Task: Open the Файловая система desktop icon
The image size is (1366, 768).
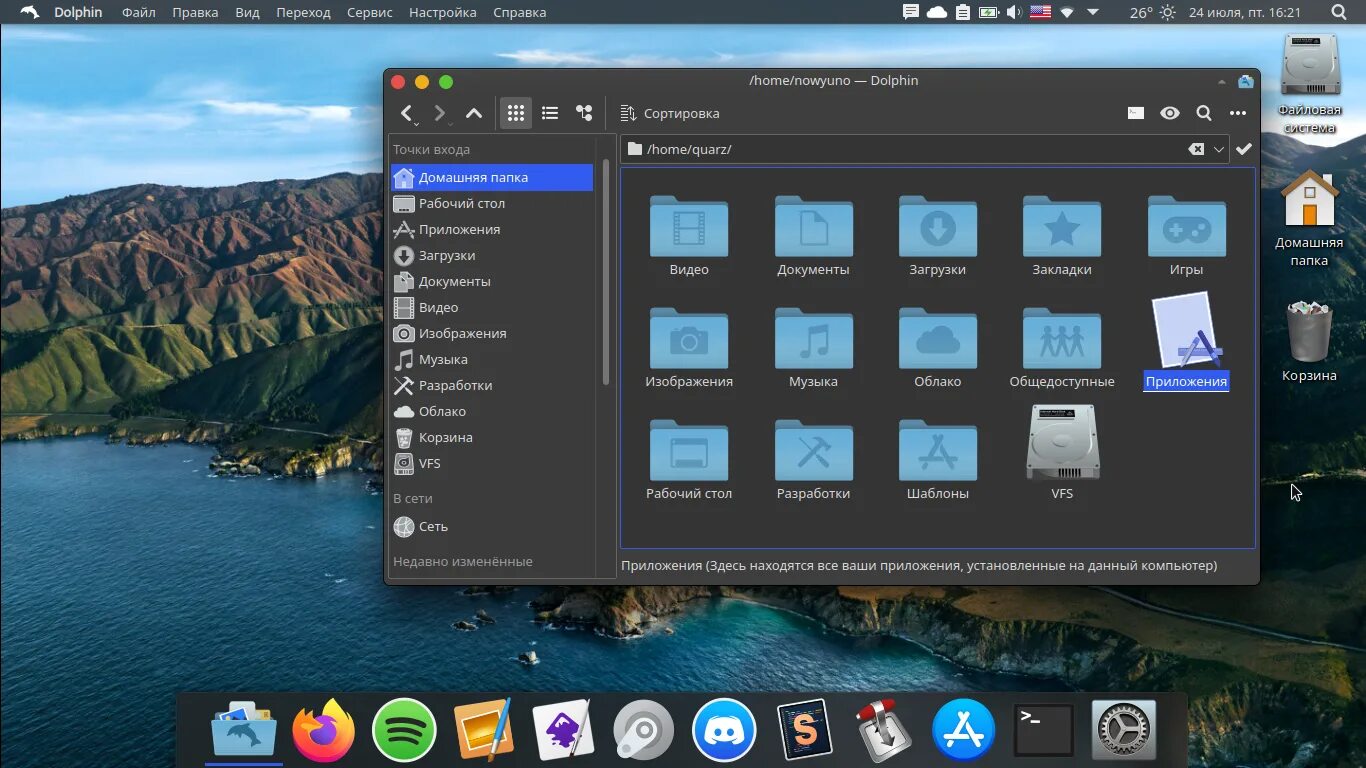Action: [1310, 84]
